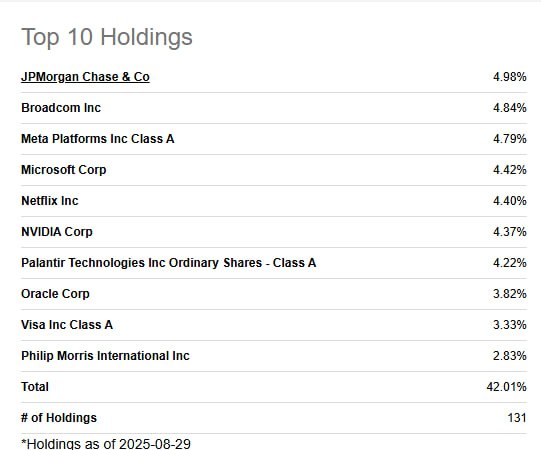Select the NVIDIA Corp holding name
Image resolution: width=541 pixels, height=450 pixels.
pos(57,232)
